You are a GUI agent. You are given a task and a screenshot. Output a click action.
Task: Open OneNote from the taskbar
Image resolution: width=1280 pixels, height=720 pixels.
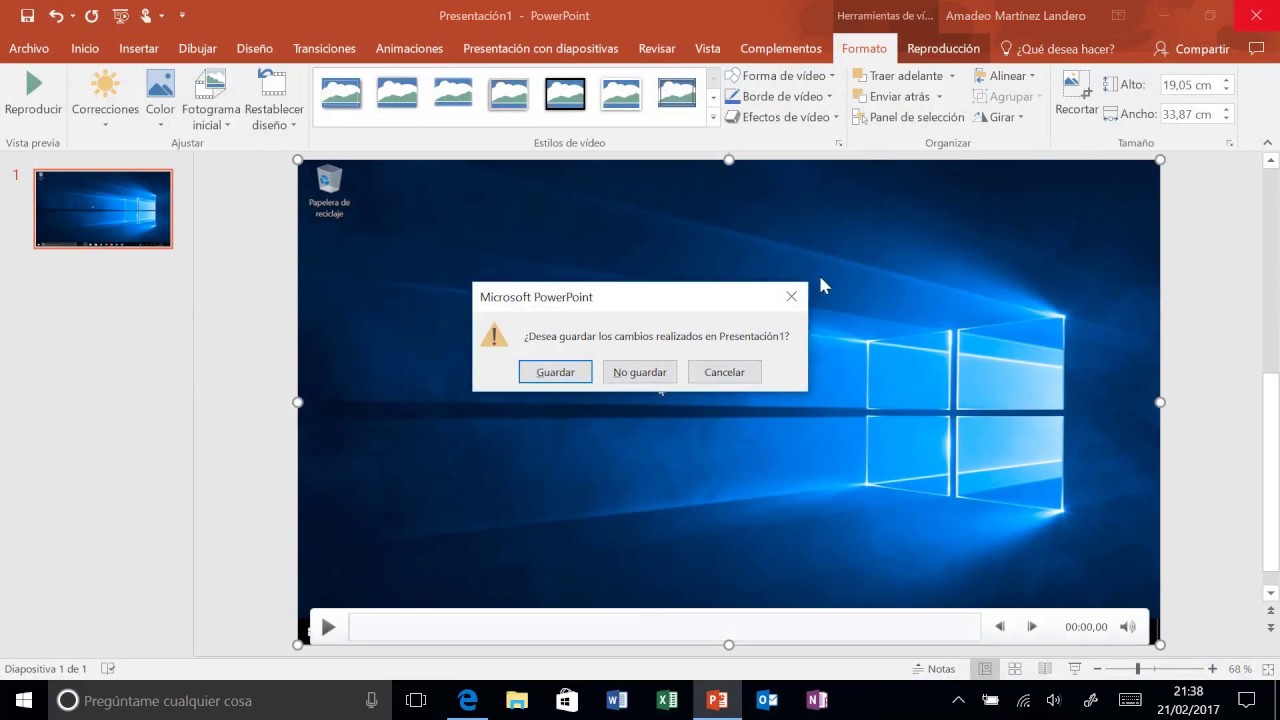(817, 700)
